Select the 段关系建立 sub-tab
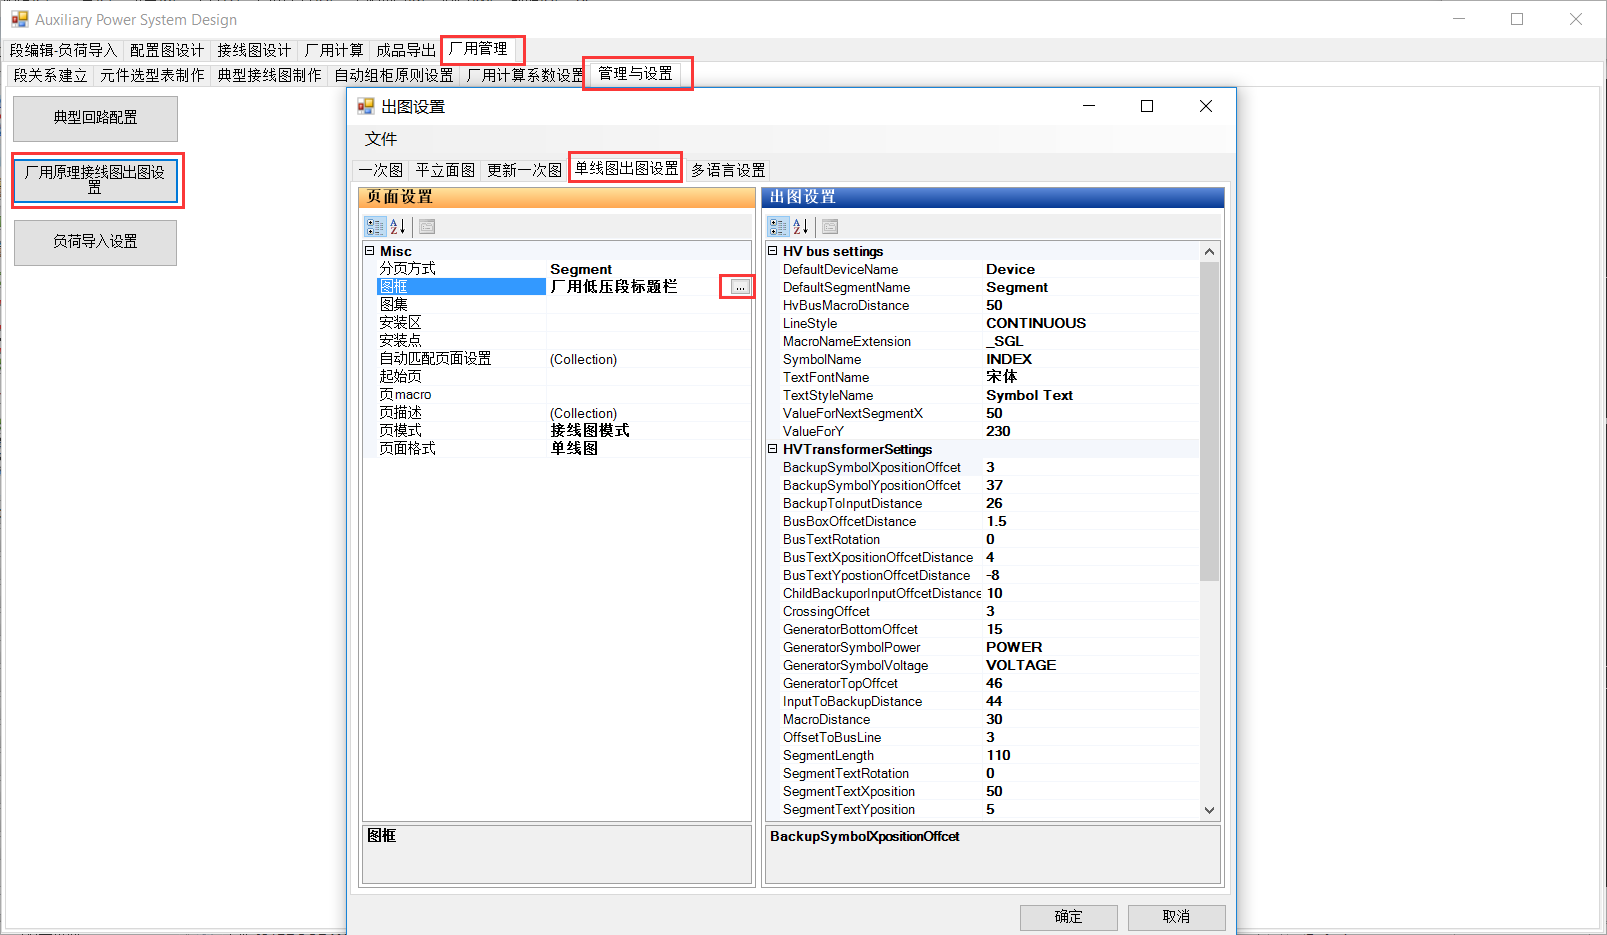This screenshot has height=935, width=1607. [51, 75]
